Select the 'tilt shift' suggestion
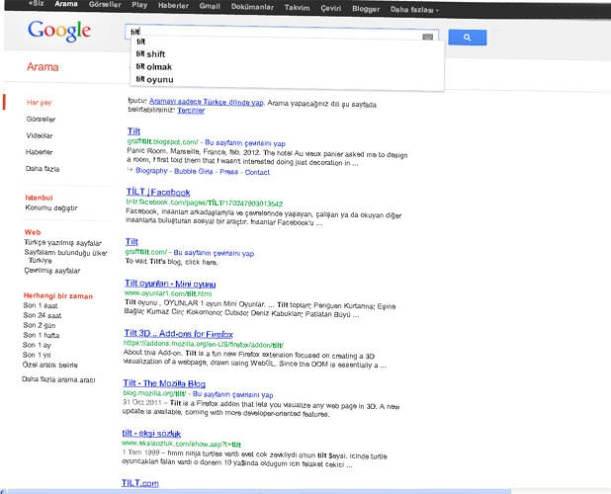This screenshot has height=494, width=611. coord(150,54)
